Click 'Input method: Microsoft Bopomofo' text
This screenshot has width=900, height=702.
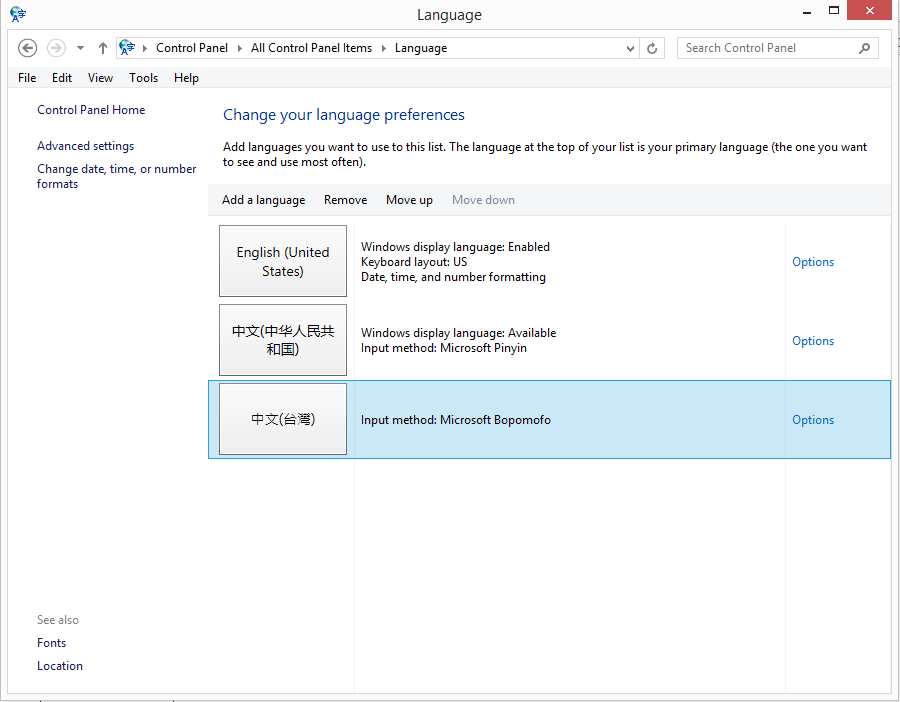pyautogui.click(x=456, y=420)
